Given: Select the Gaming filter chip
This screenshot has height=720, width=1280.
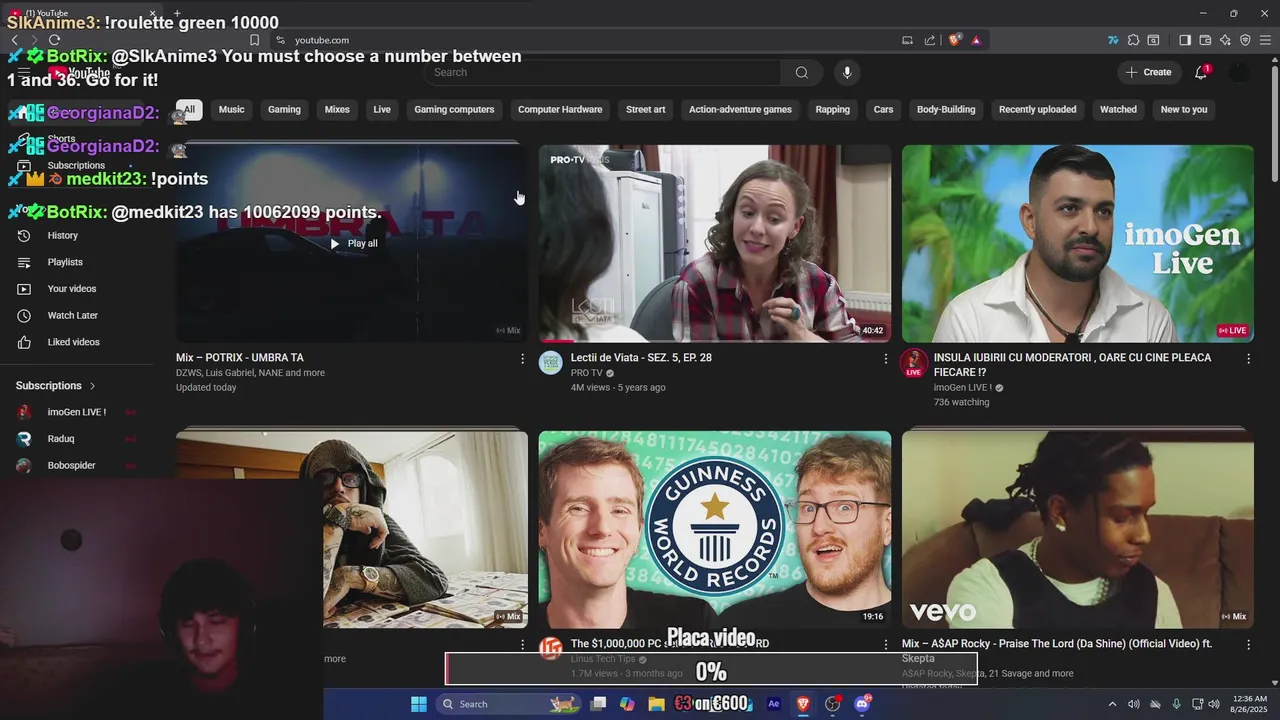Looking at the screenshot, I should [284, 110].
